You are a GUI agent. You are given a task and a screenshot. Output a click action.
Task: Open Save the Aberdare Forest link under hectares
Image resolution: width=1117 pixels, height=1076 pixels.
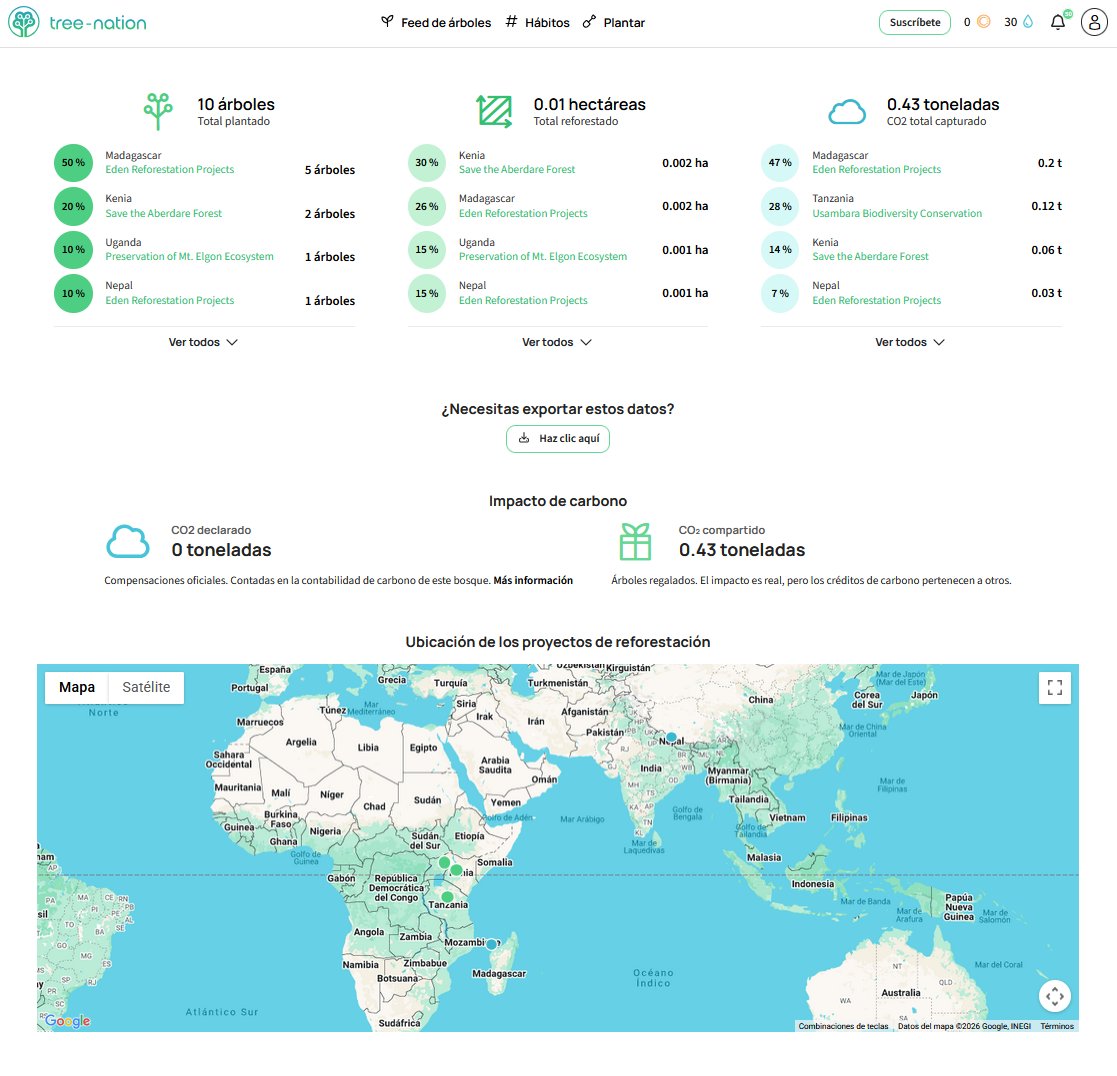click(x=517, y=170)
